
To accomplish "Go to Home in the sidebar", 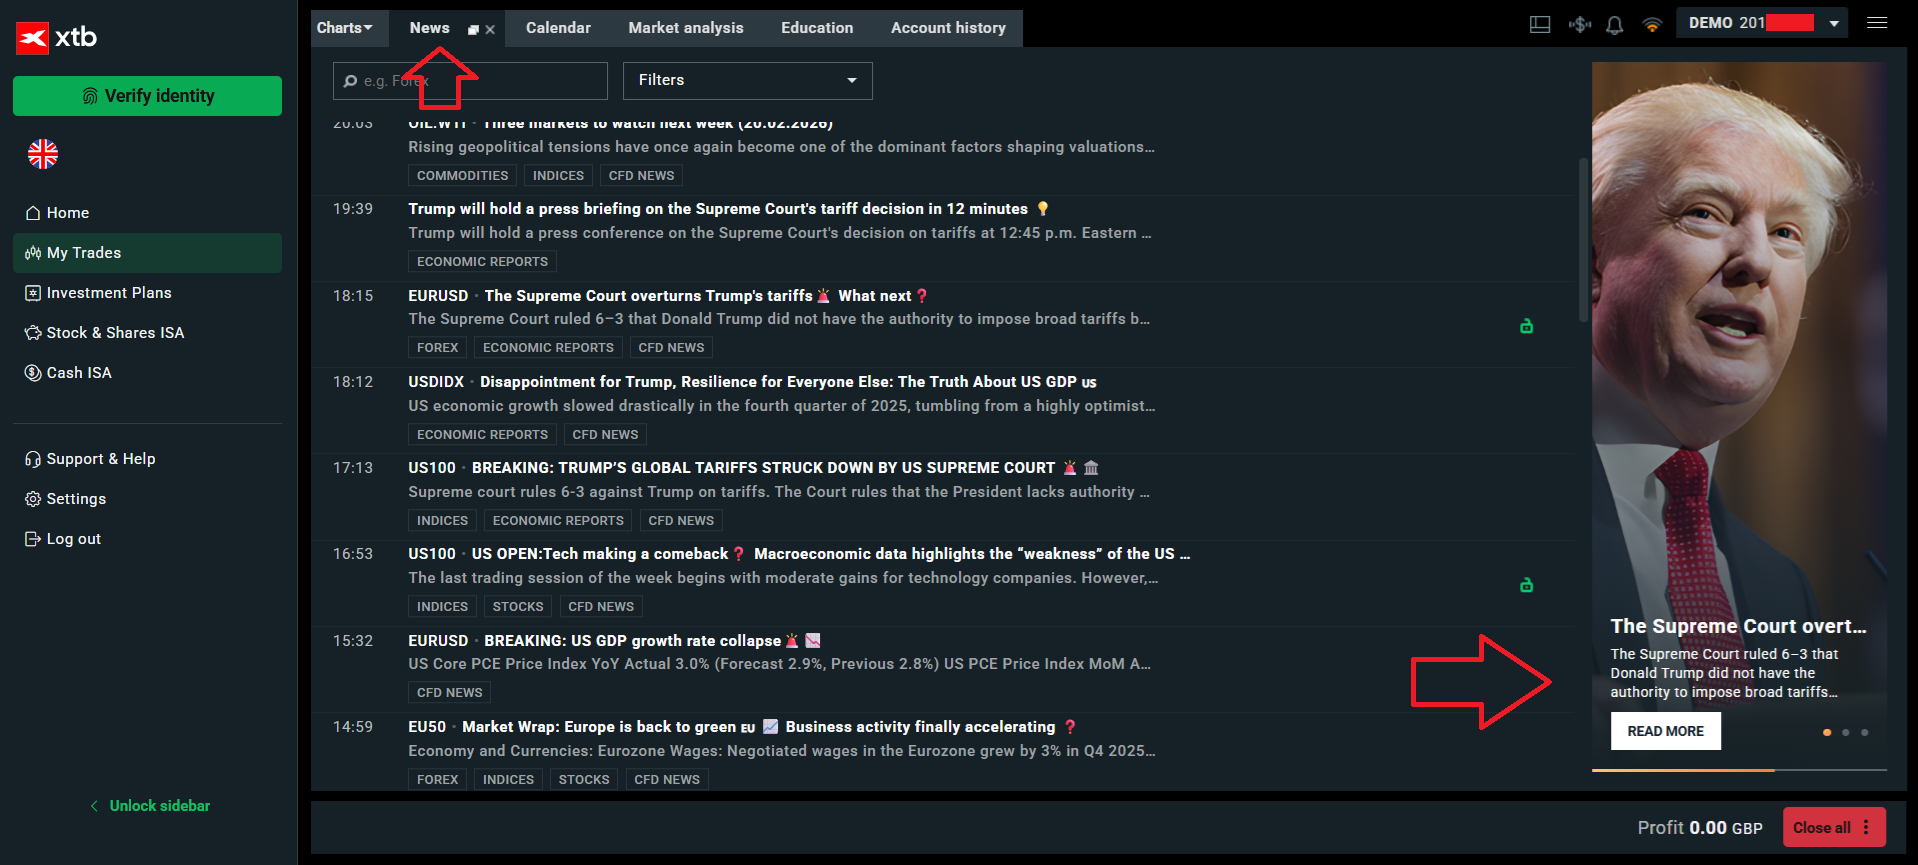I will [147, 213].
